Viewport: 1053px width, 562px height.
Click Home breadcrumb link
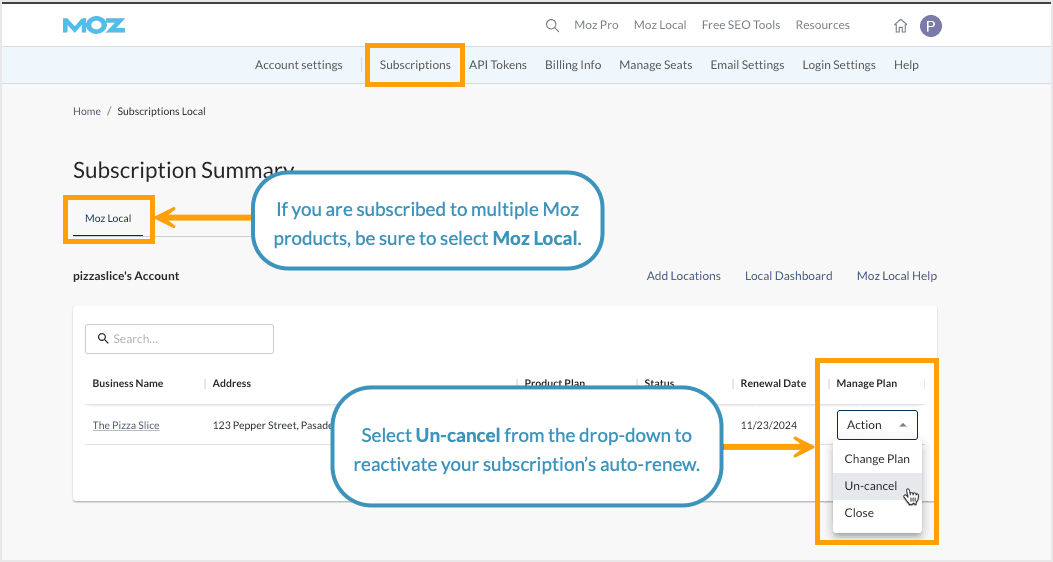(87, 112)
